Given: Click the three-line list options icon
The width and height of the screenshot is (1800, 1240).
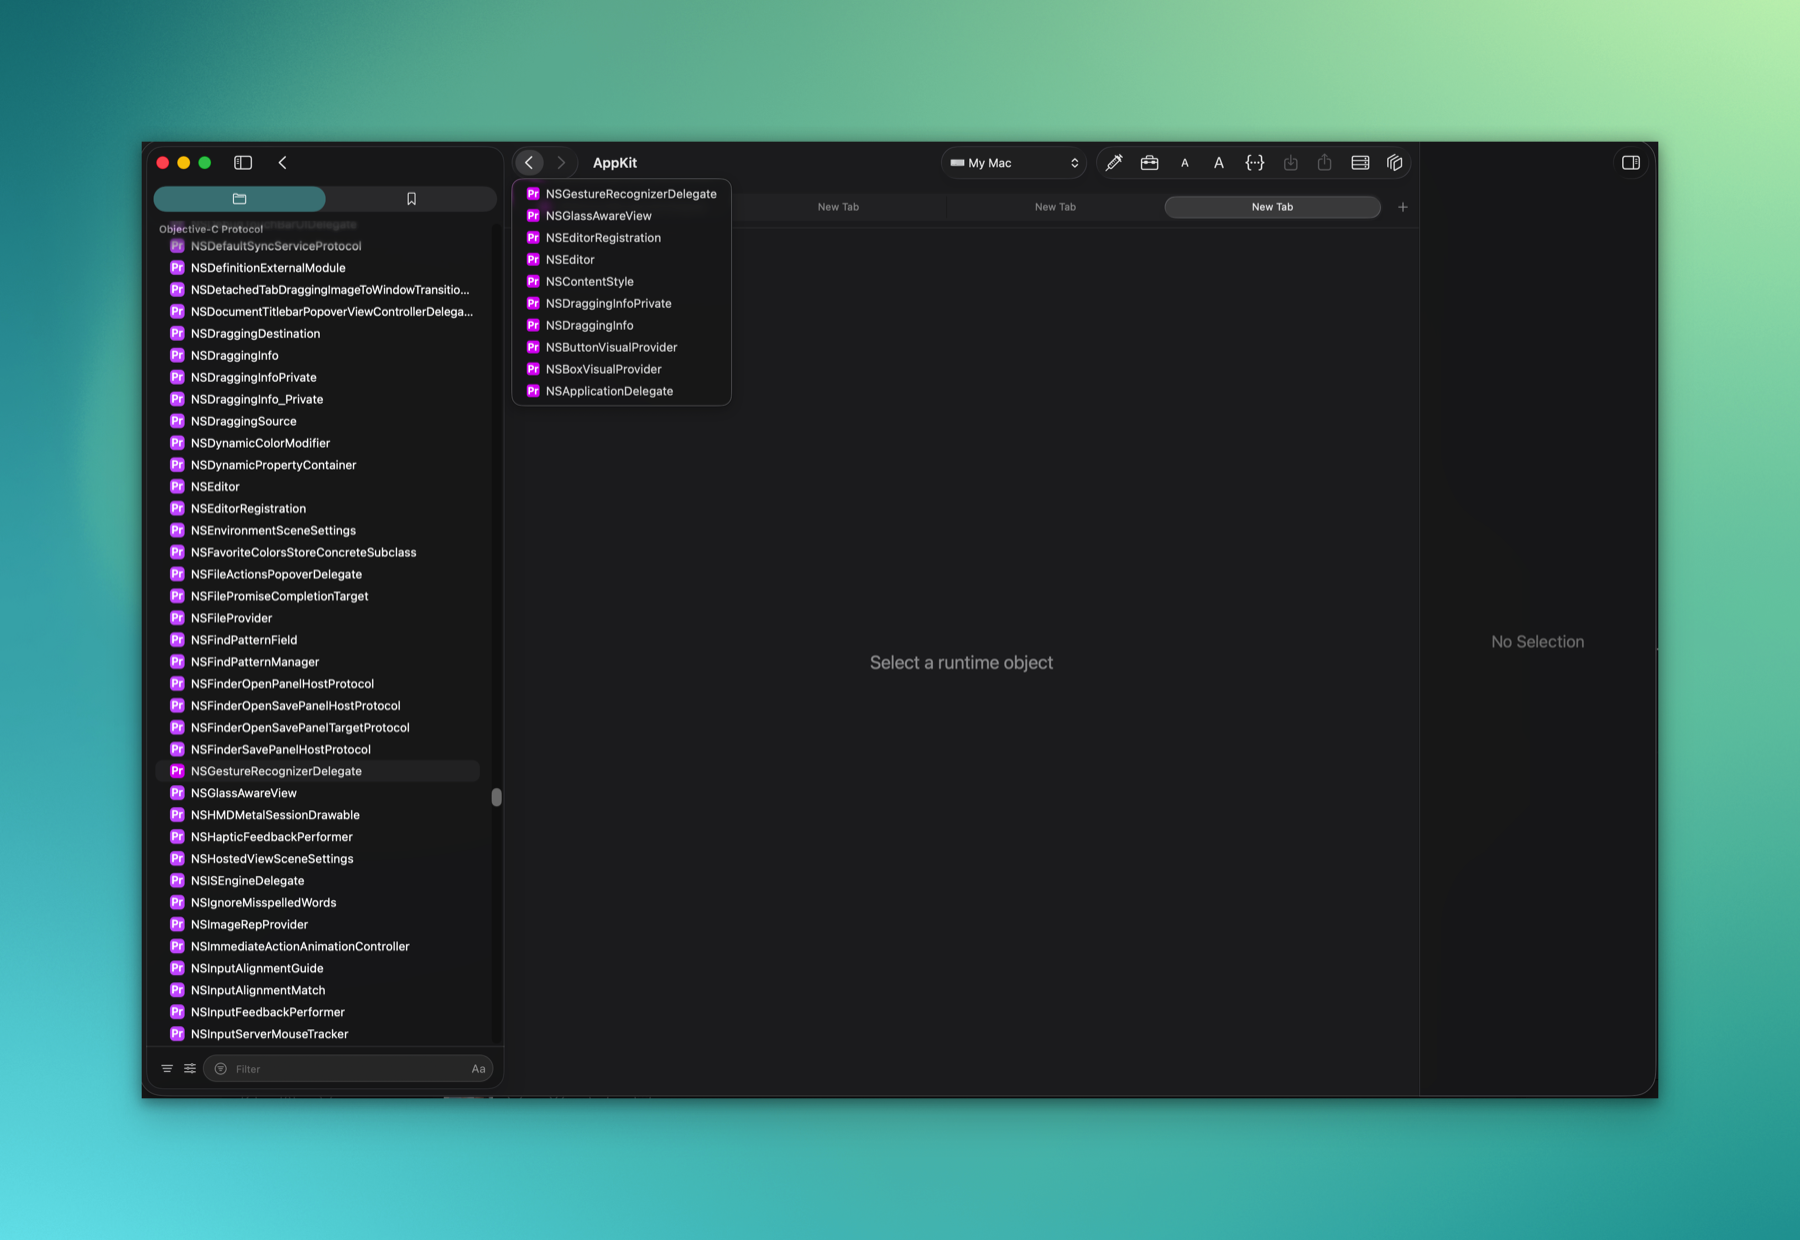Looking at the screenshot, I should [x=167, y=1069].
